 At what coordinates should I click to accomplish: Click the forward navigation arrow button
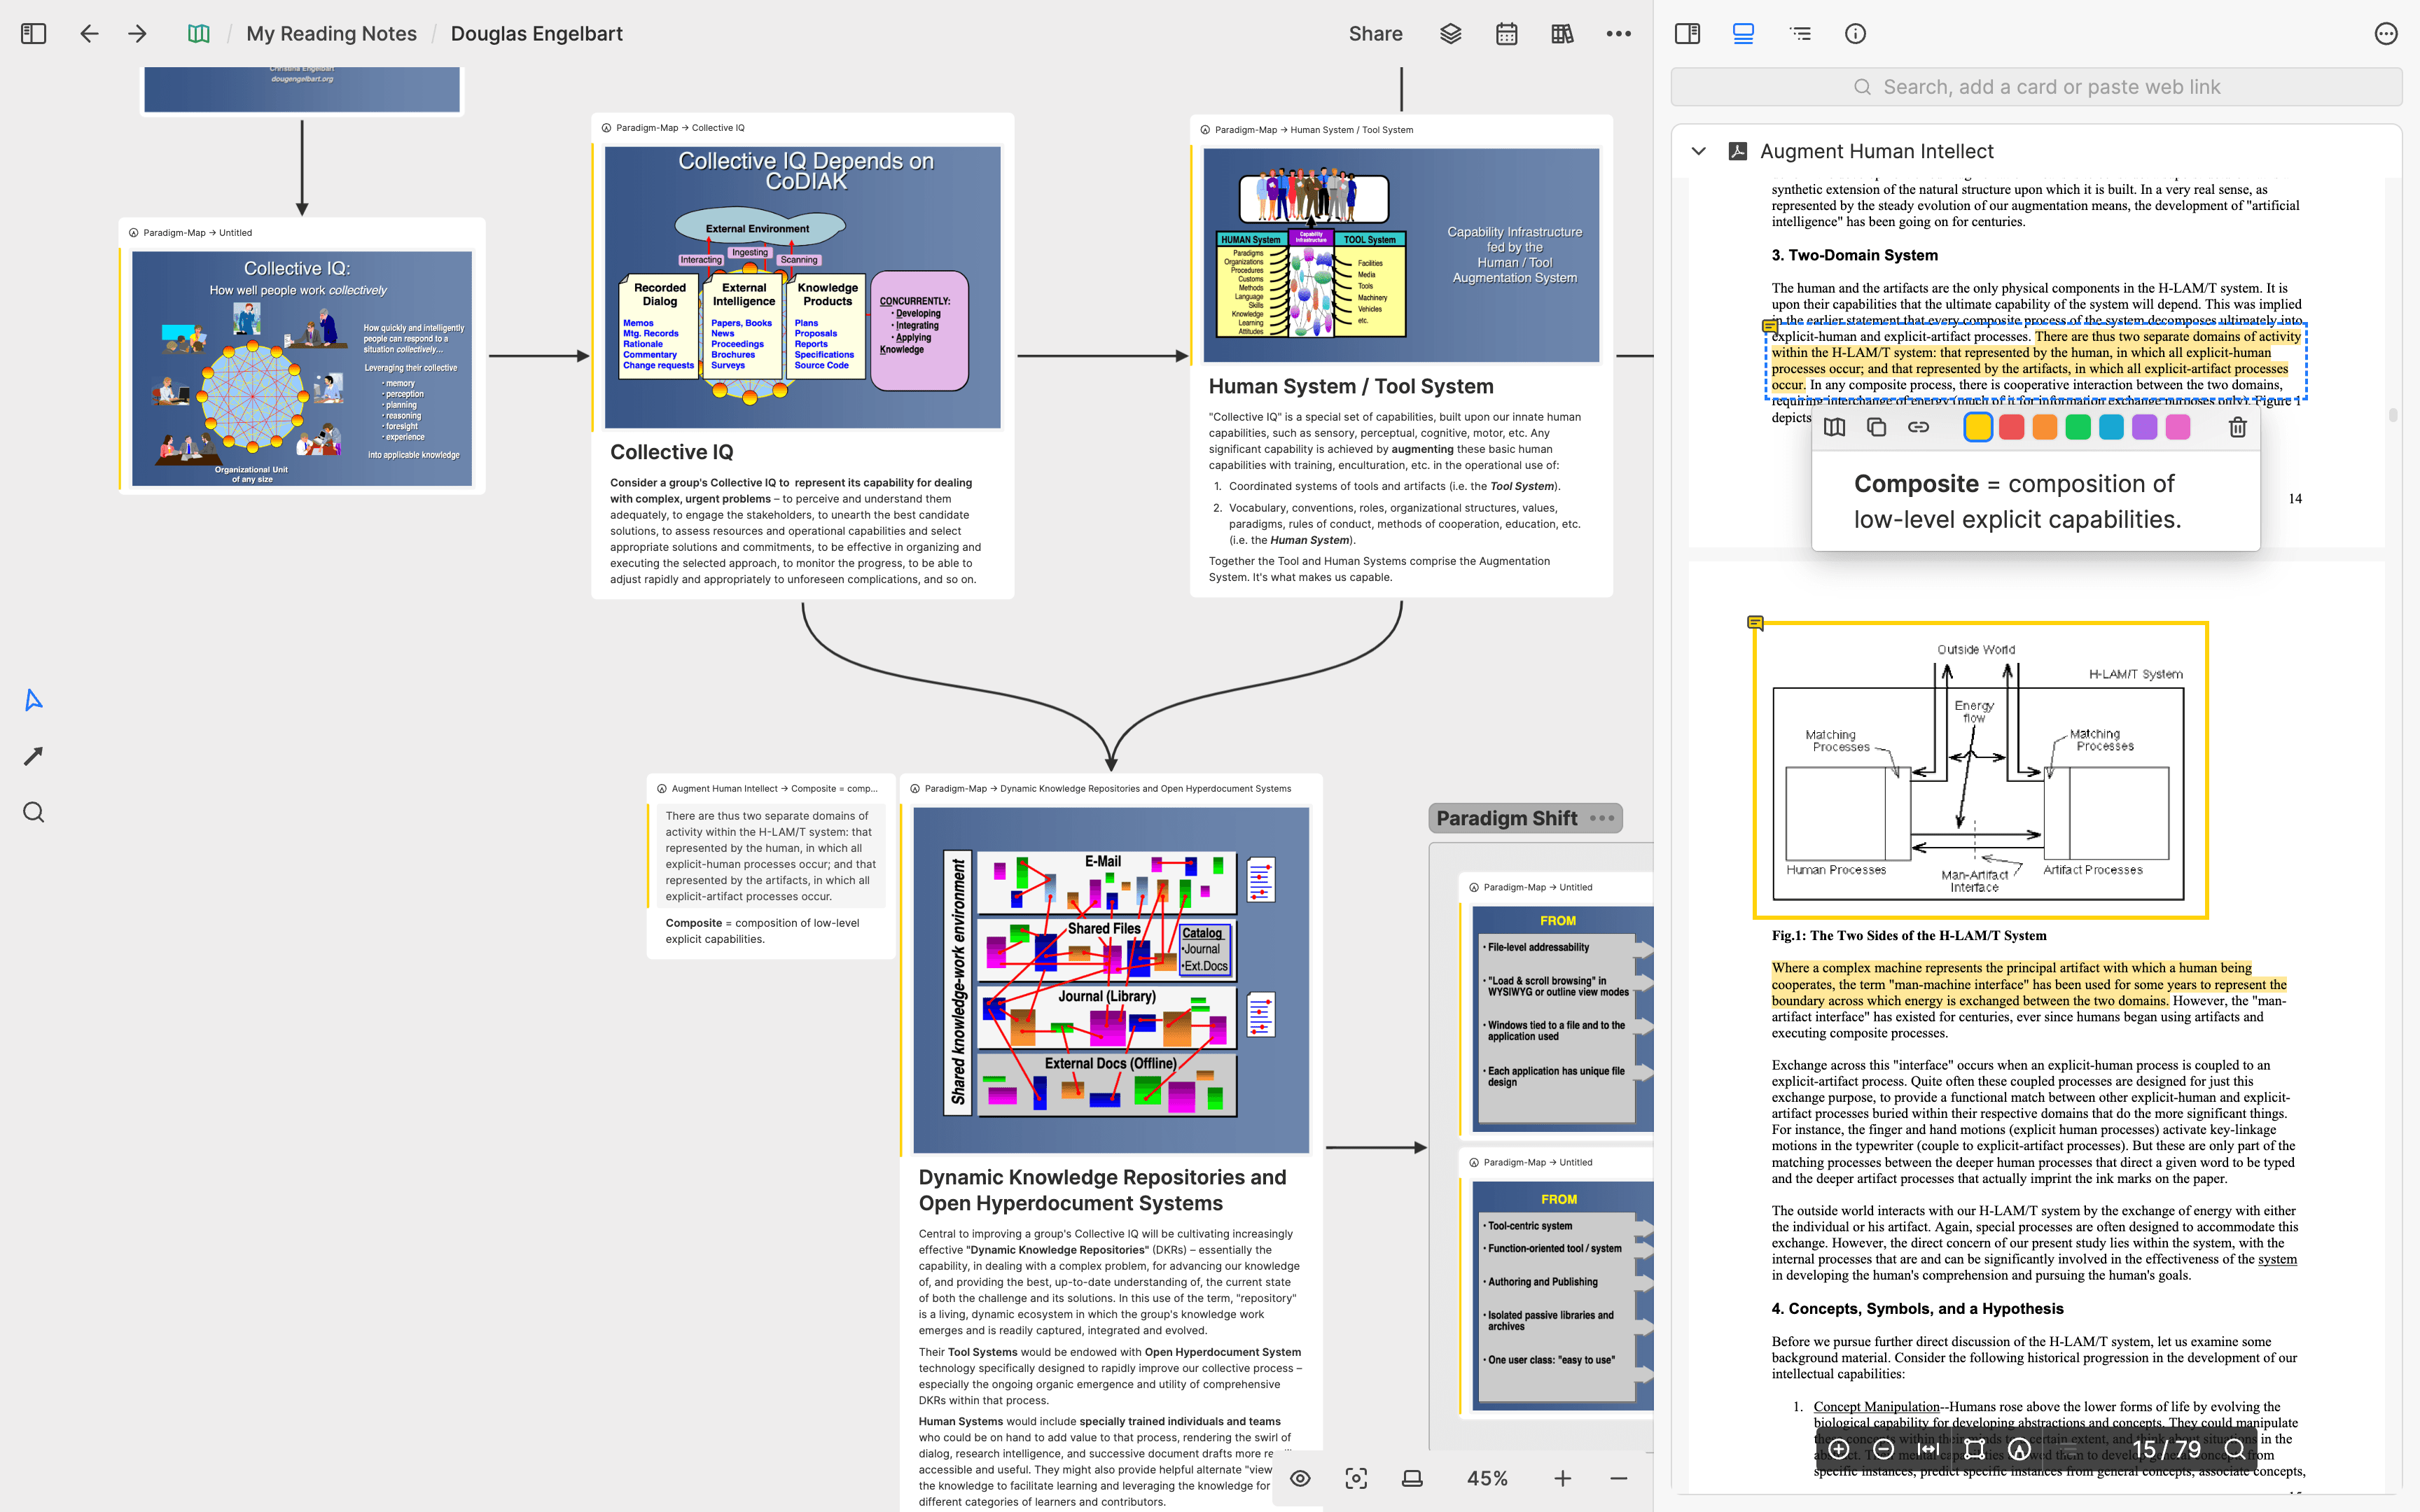click(138, 33)
